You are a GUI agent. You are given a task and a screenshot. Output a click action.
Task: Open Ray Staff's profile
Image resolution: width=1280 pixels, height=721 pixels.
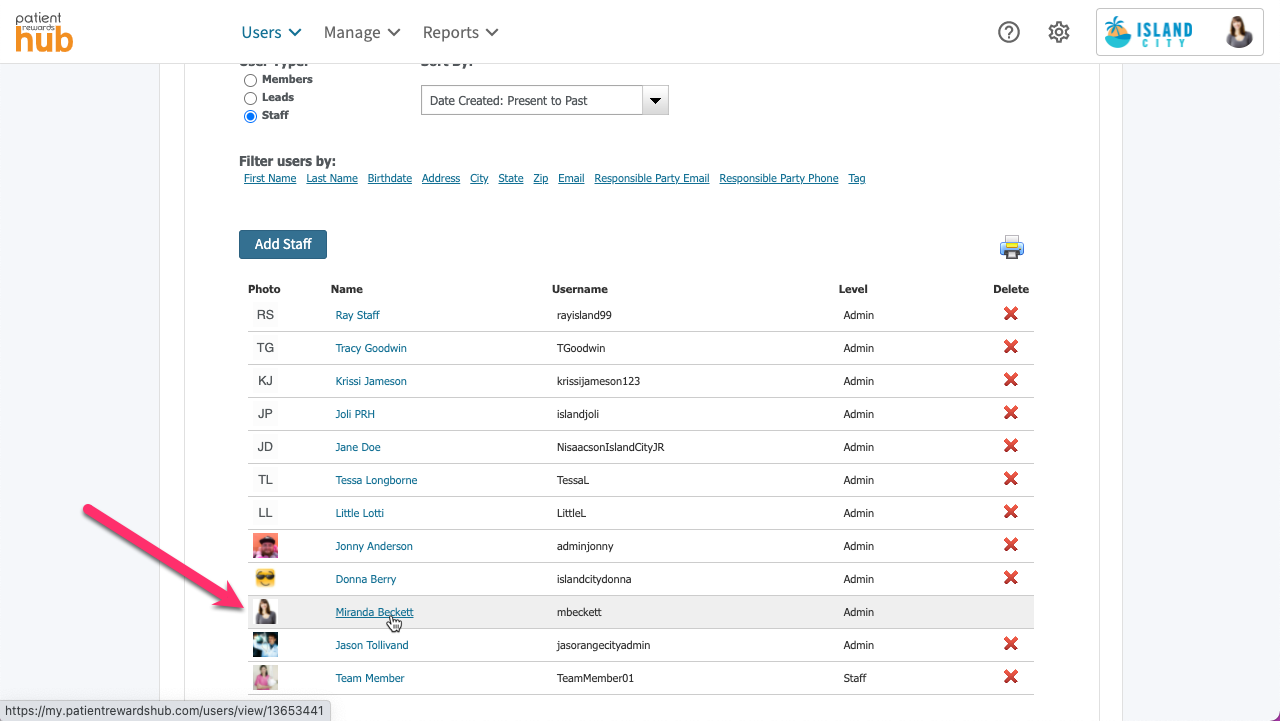(x=357, y=315)
